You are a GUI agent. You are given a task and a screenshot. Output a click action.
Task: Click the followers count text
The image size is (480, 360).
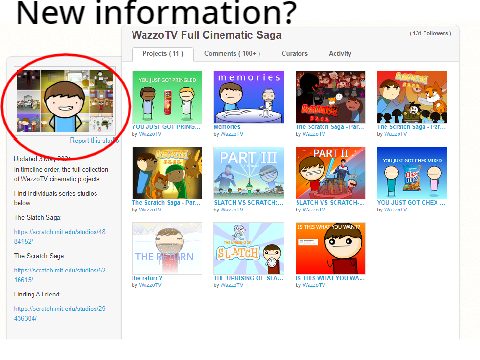coord(430,33)
